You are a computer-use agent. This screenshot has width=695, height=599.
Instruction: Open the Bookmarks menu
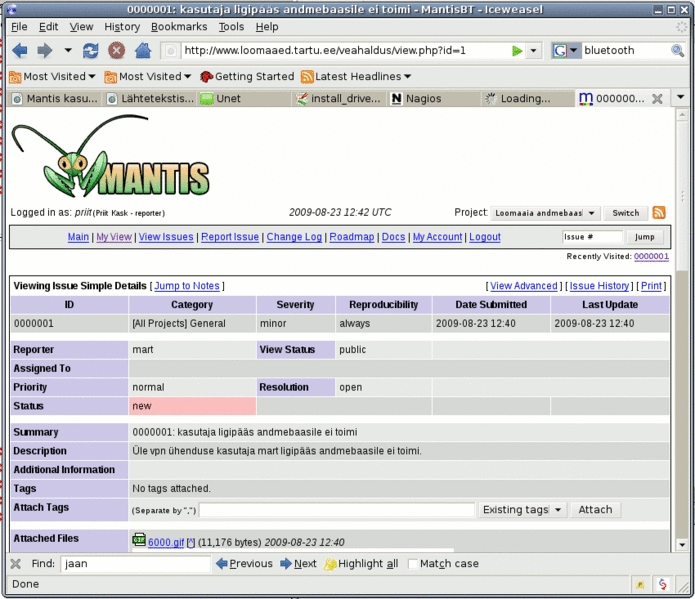tap(179, 27)
